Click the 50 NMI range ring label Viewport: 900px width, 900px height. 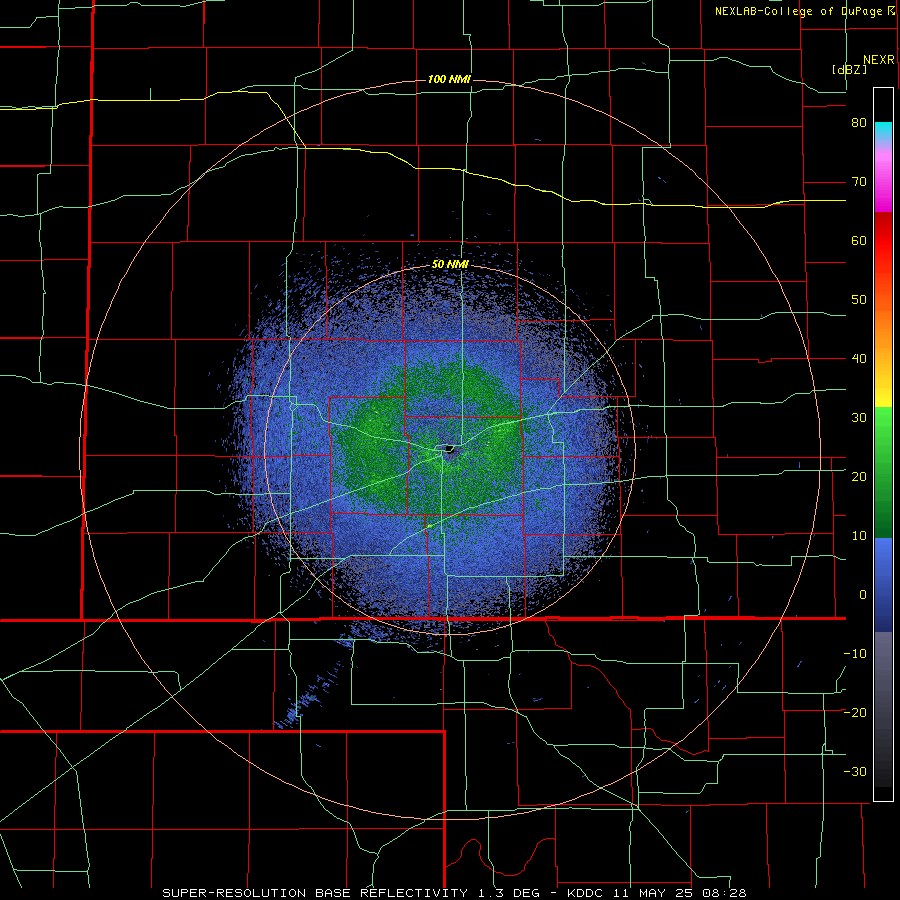point(450,265)
